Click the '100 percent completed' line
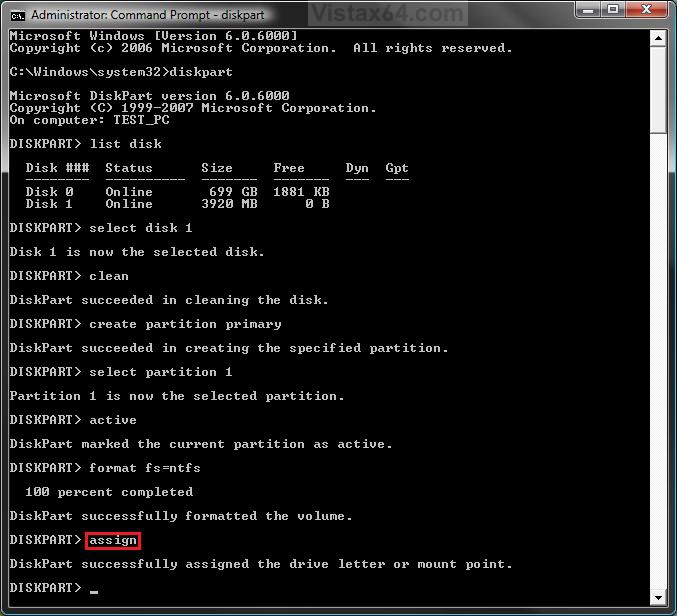Screen dimensions: 677x616 (x=109, y=492)
